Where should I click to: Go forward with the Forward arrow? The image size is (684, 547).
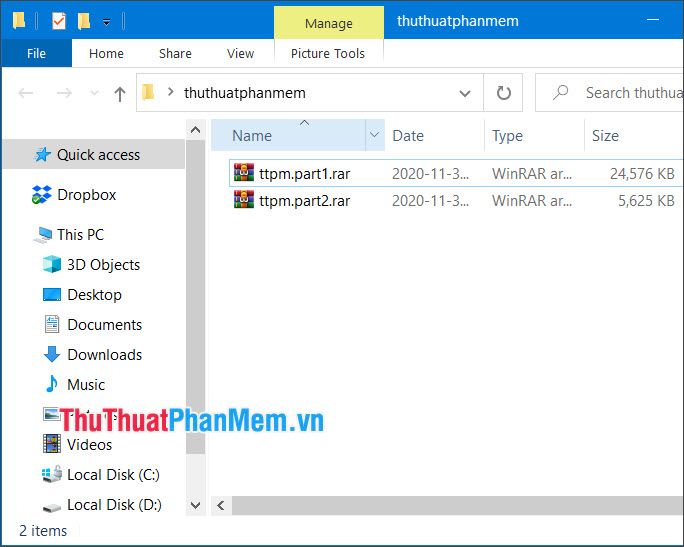click(64, 93)
